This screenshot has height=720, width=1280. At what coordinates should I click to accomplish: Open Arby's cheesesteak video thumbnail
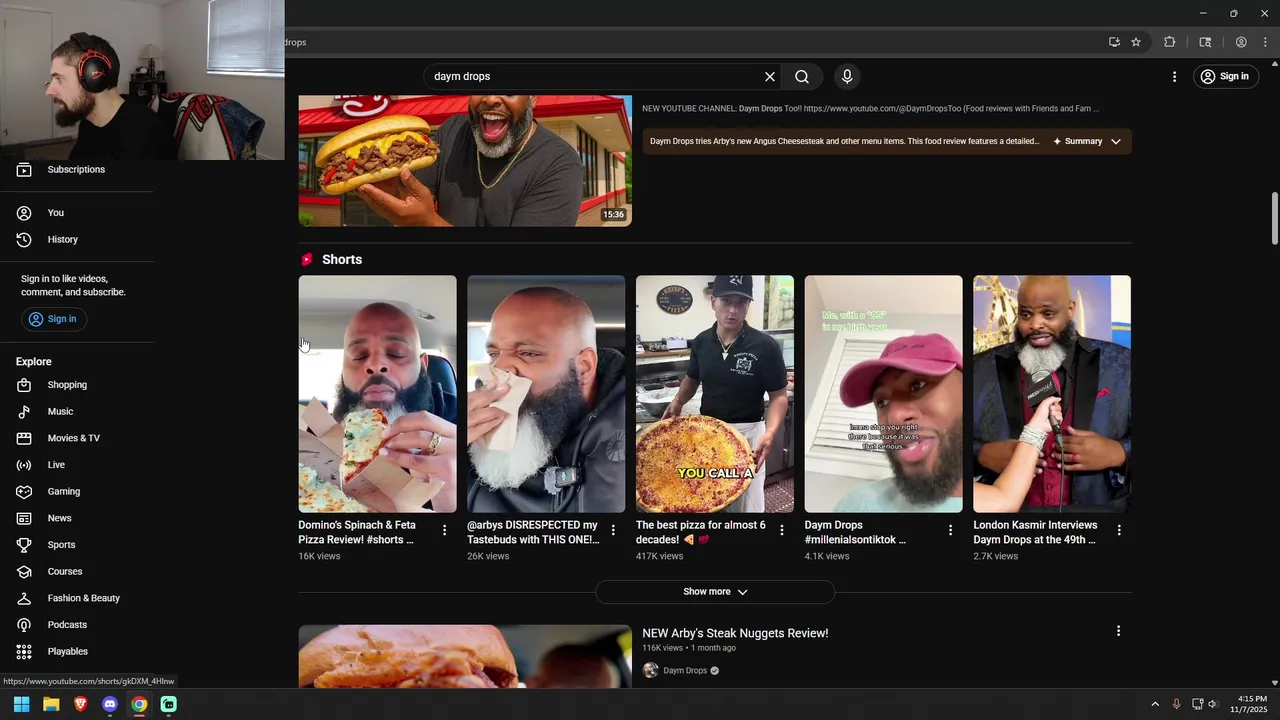(x=465, y=161)
